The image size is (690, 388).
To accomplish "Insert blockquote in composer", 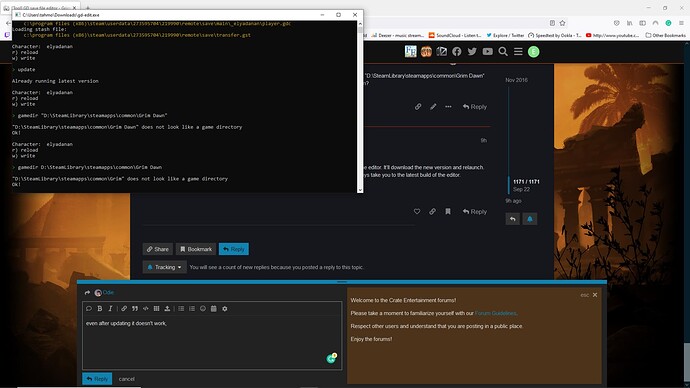I will [x=135, y=309].
